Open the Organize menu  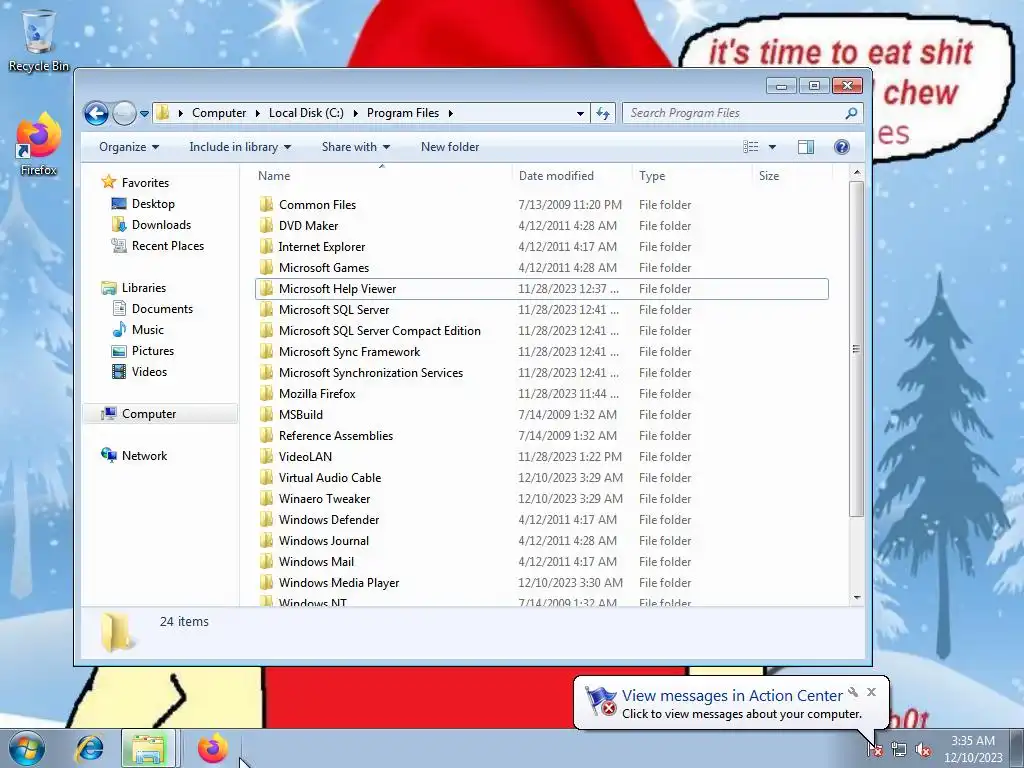pyautogui.click(x=129, y=147)
